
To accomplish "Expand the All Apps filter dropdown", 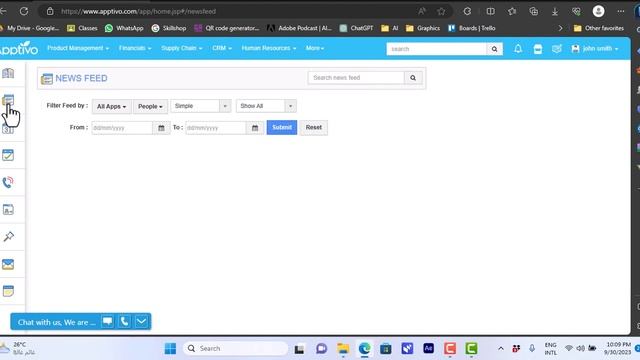I will click(111, 107).
